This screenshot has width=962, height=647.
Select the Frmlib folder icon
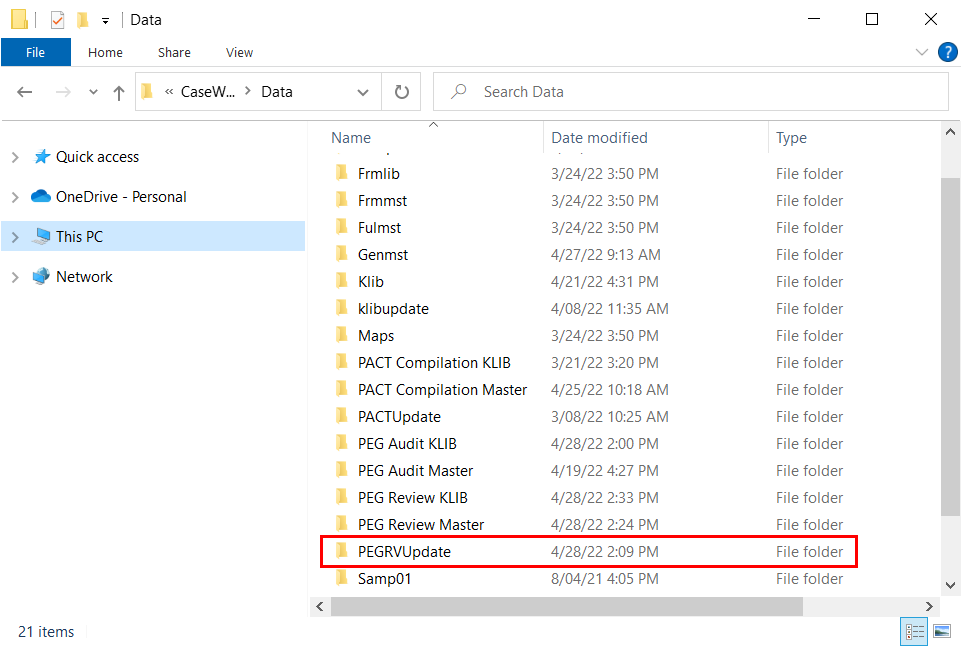342,174
